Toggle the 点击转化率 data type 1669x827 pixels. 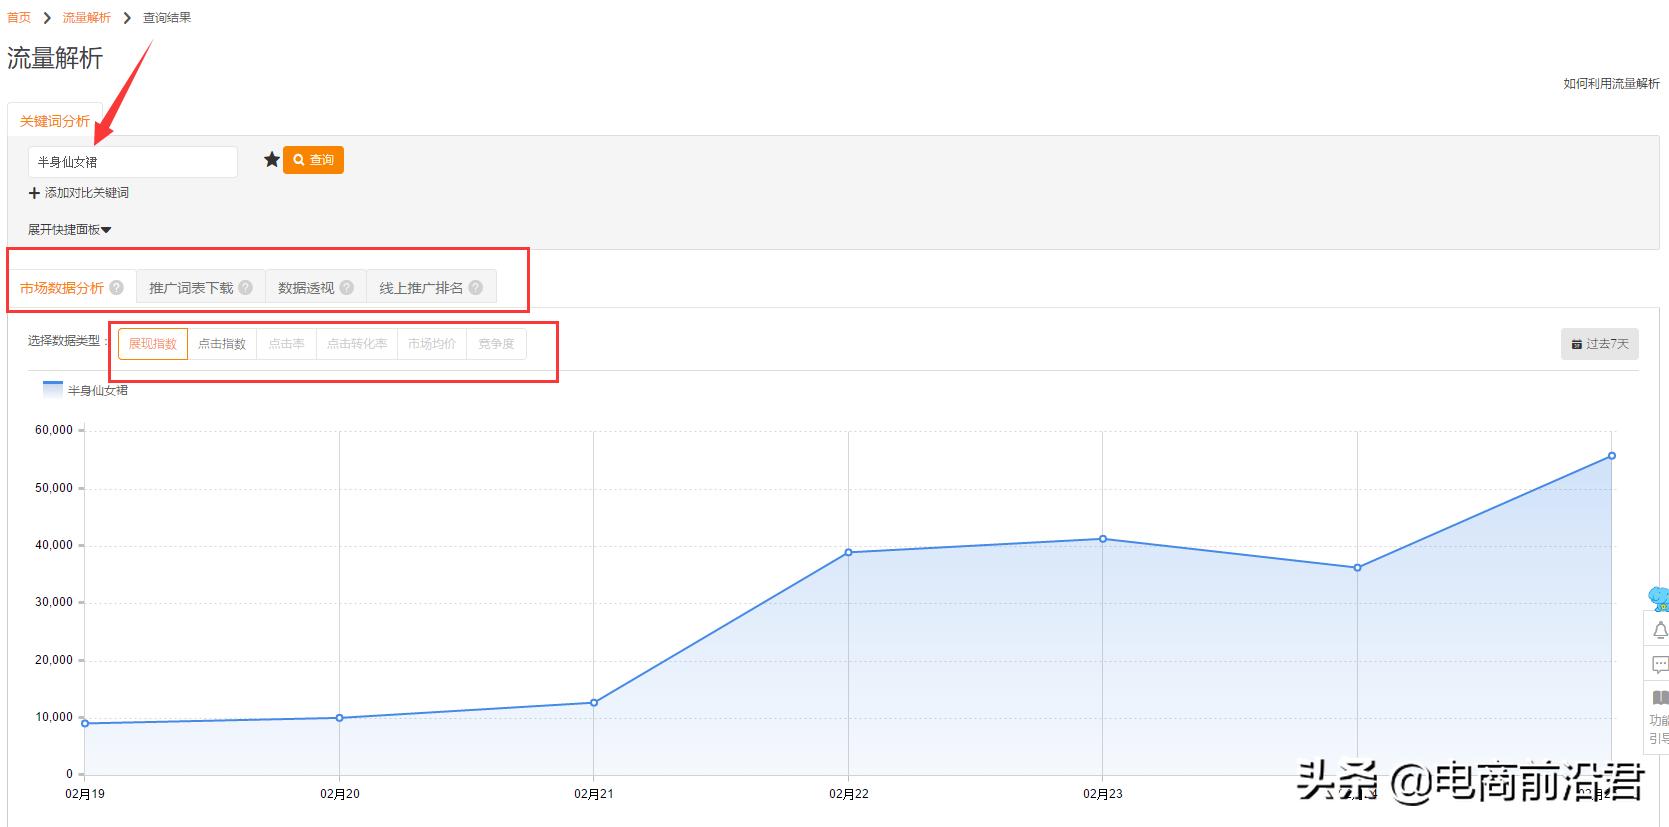point(357,344)
